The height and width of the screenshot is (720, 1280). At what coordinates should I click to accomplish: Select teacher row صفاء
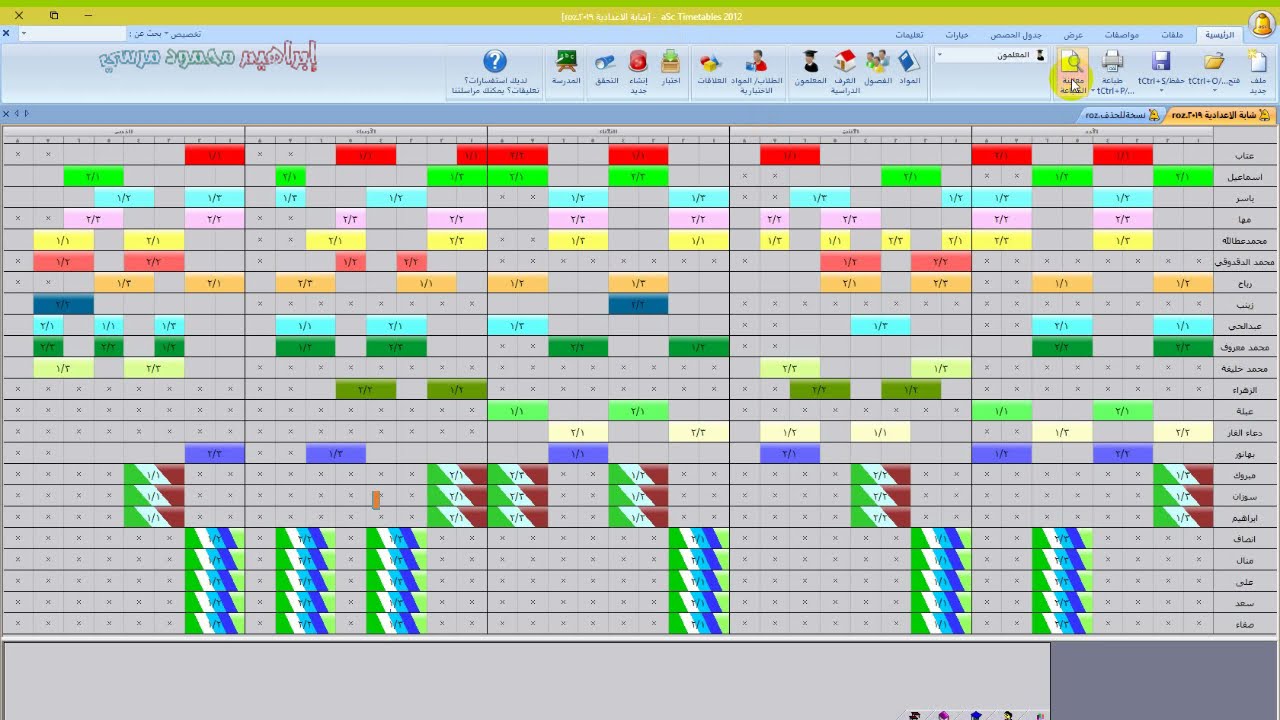coord(1244,624)
